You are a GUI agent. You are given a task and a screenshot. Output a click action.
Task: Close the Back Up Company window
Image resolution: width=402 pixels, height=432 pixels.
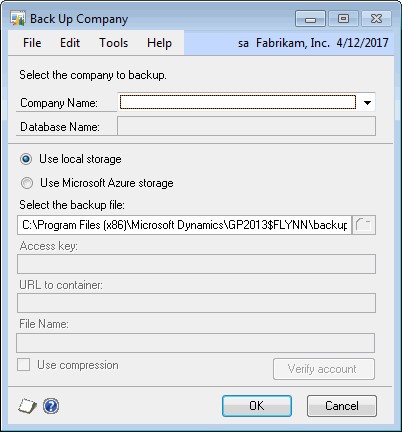(x=376, y=18)
